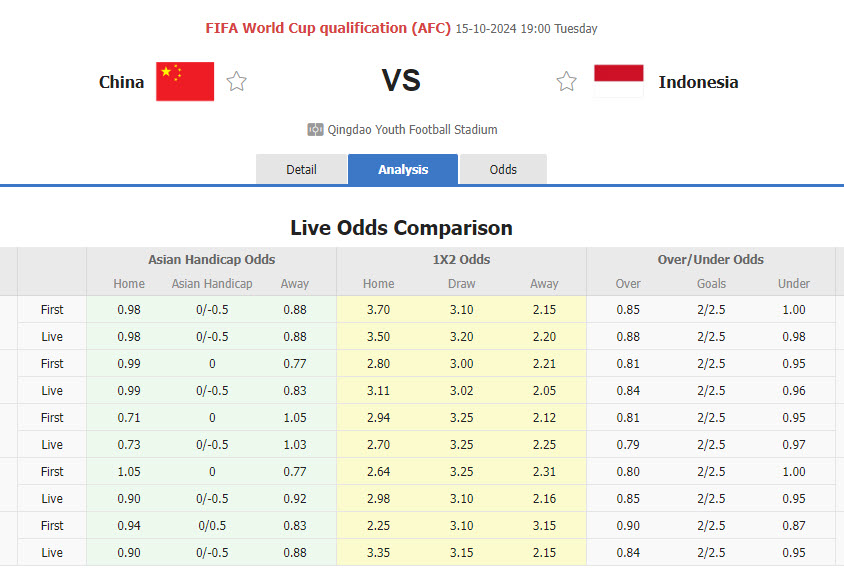Click the Live Odds Comparison heading
Viewport: 844px width, 572px height.
(x=401, y=228)
